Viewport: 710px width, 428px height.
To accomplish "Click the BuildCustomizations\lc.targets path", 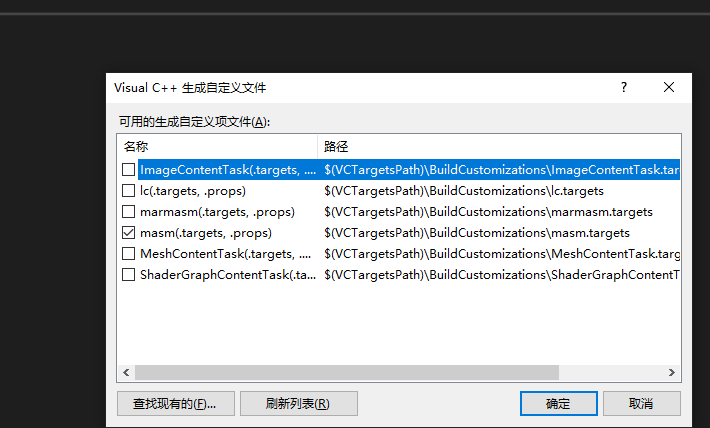I will (x=464, y=191).
